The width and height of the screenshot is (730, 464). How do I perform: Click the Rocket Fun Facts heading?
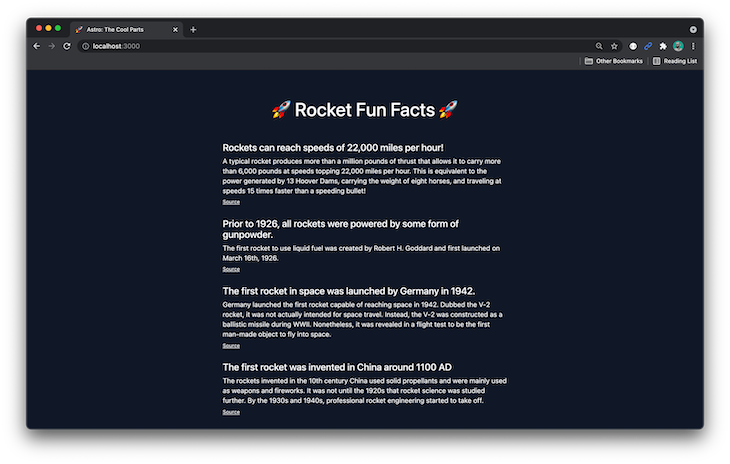pos(365,110)
